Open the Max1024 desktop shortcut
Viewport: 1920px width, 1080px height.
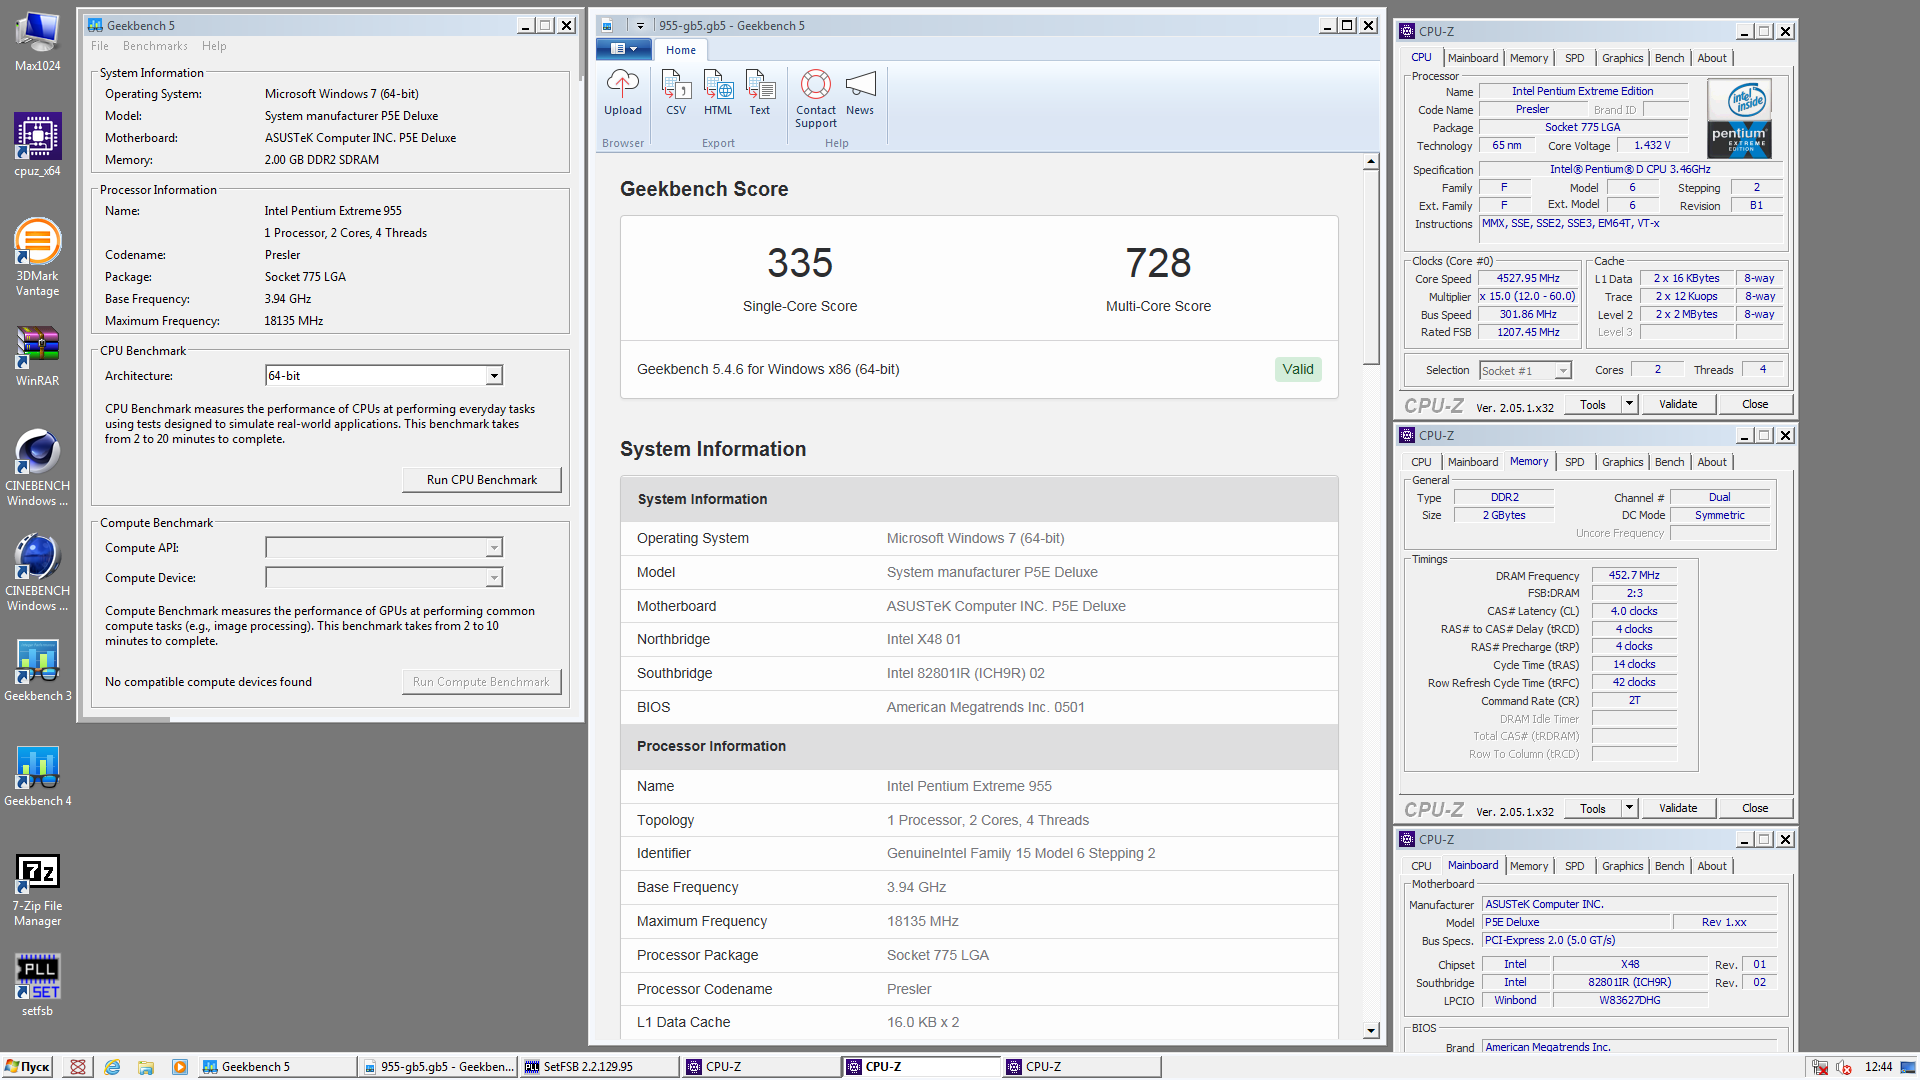coord(37,40)
